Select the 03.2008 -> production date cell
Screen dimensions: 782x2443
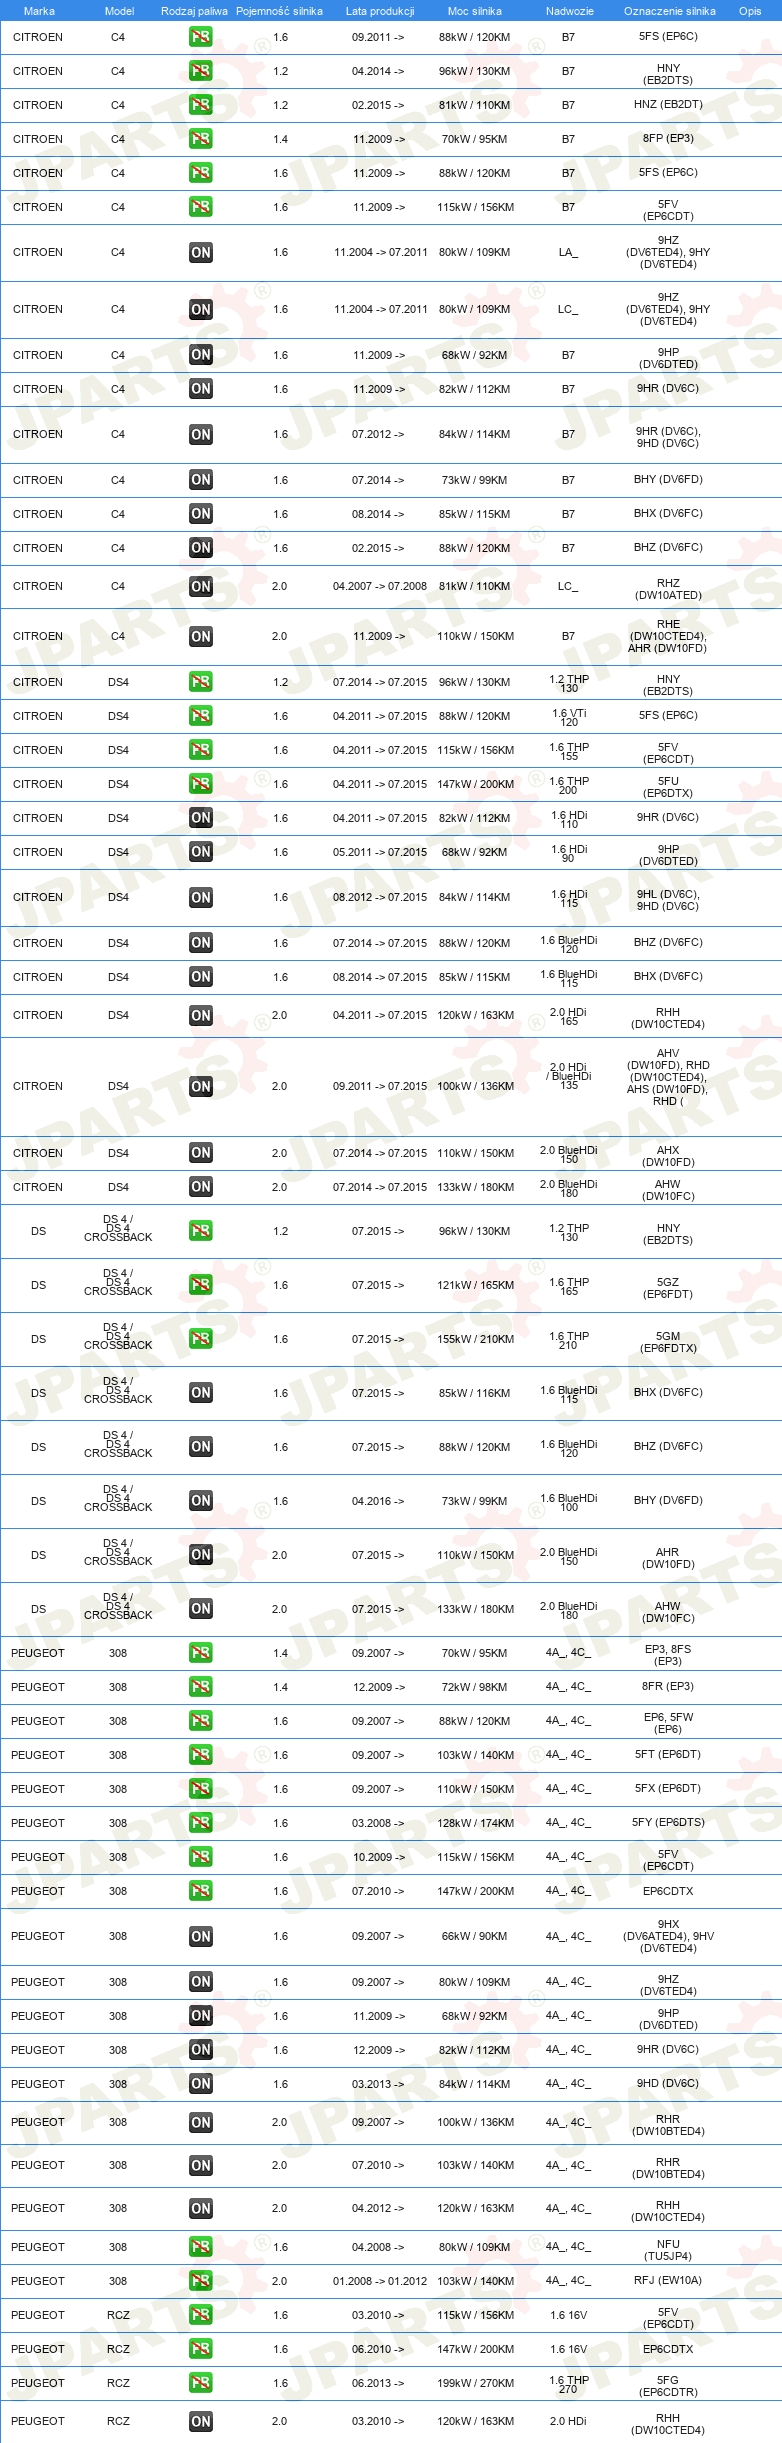[x=379, y=1823]
